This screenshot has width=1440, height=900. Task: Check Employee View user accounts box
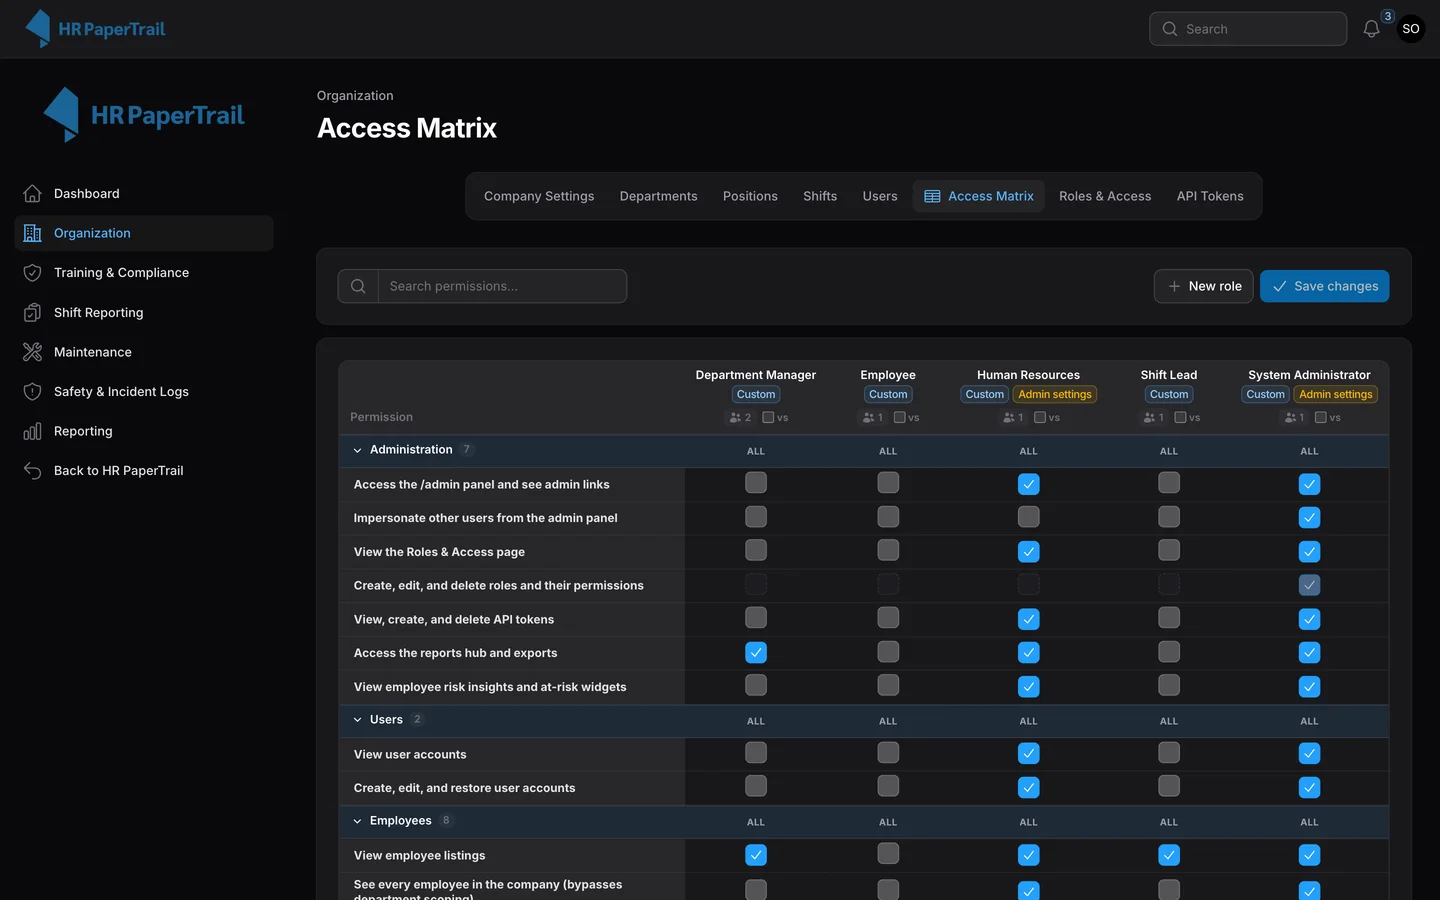click(888, 752)
